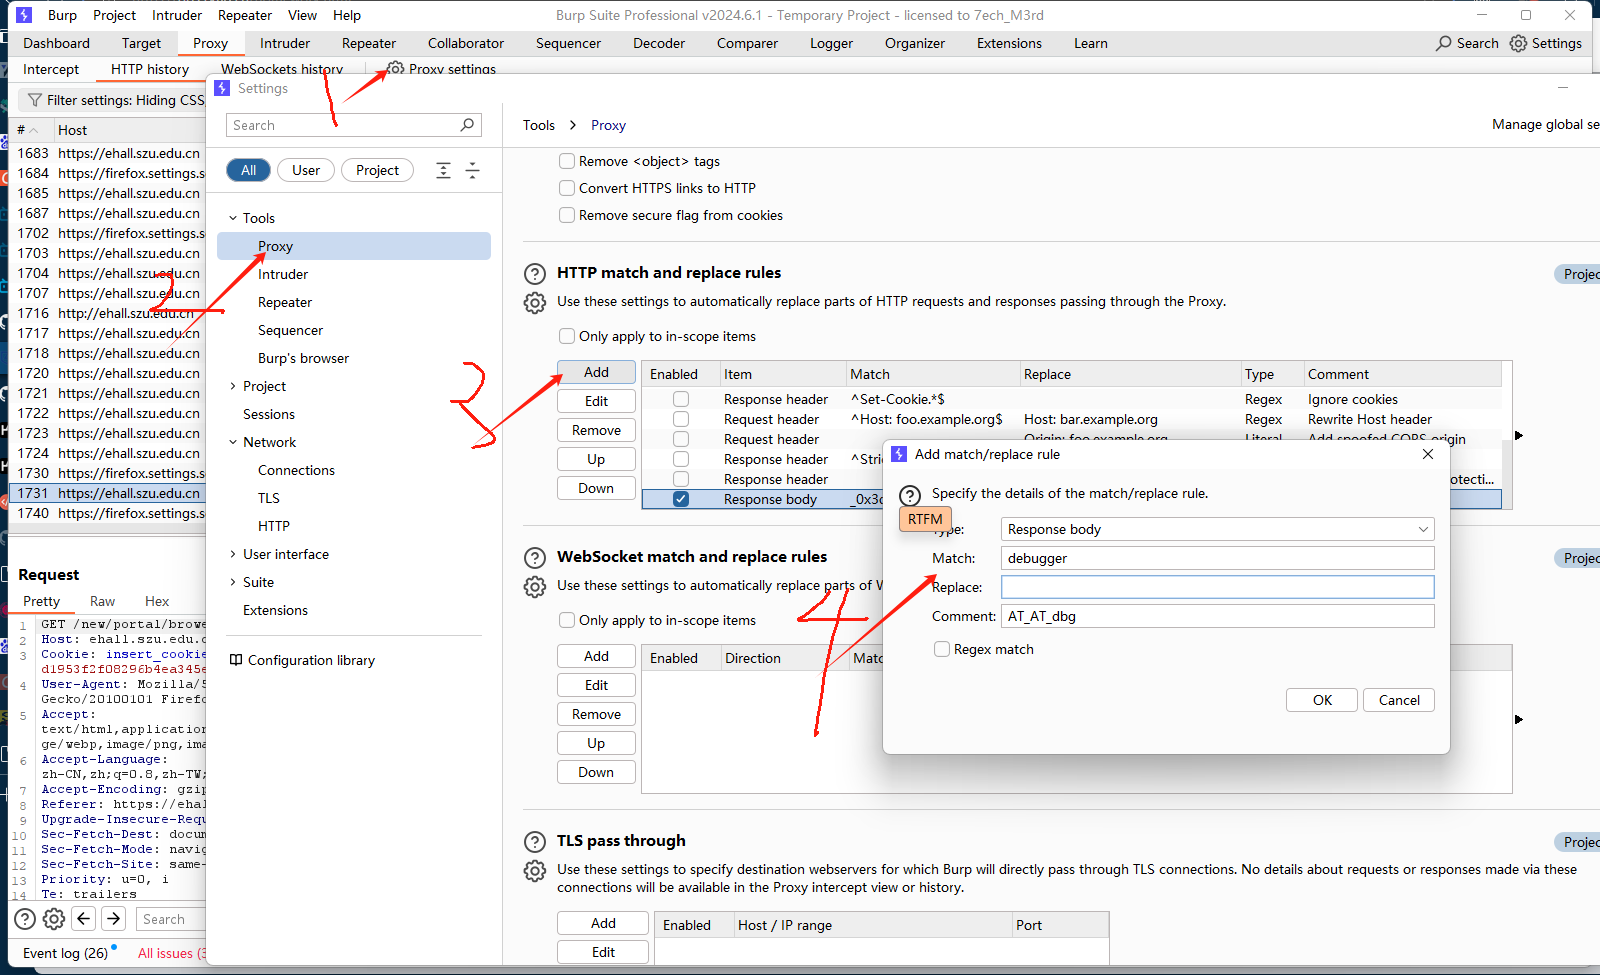Collapse the Network tree node
This screenshot has height=975, width=1600.
pyautogui.click(x=233, y=442)
